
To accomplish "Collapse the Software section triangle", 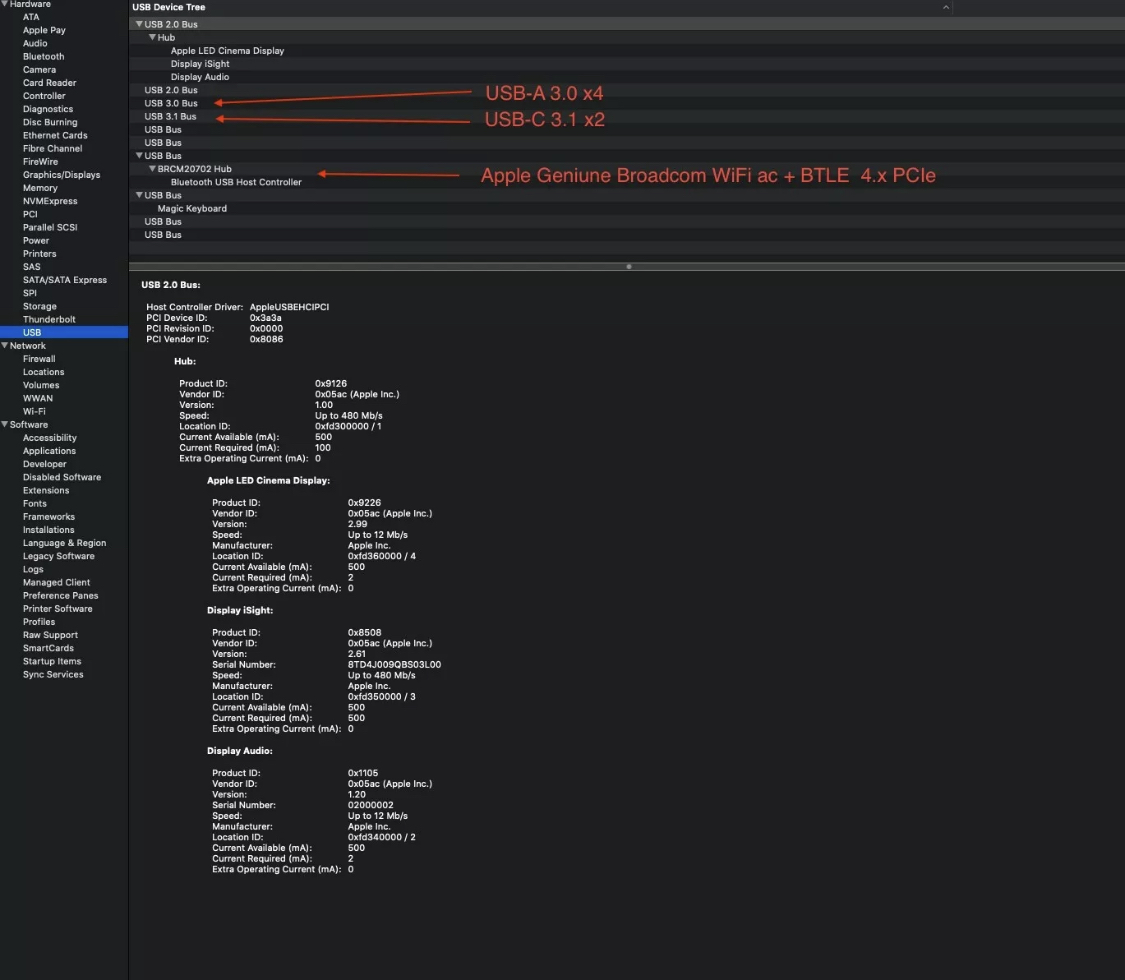I will 4,424.
